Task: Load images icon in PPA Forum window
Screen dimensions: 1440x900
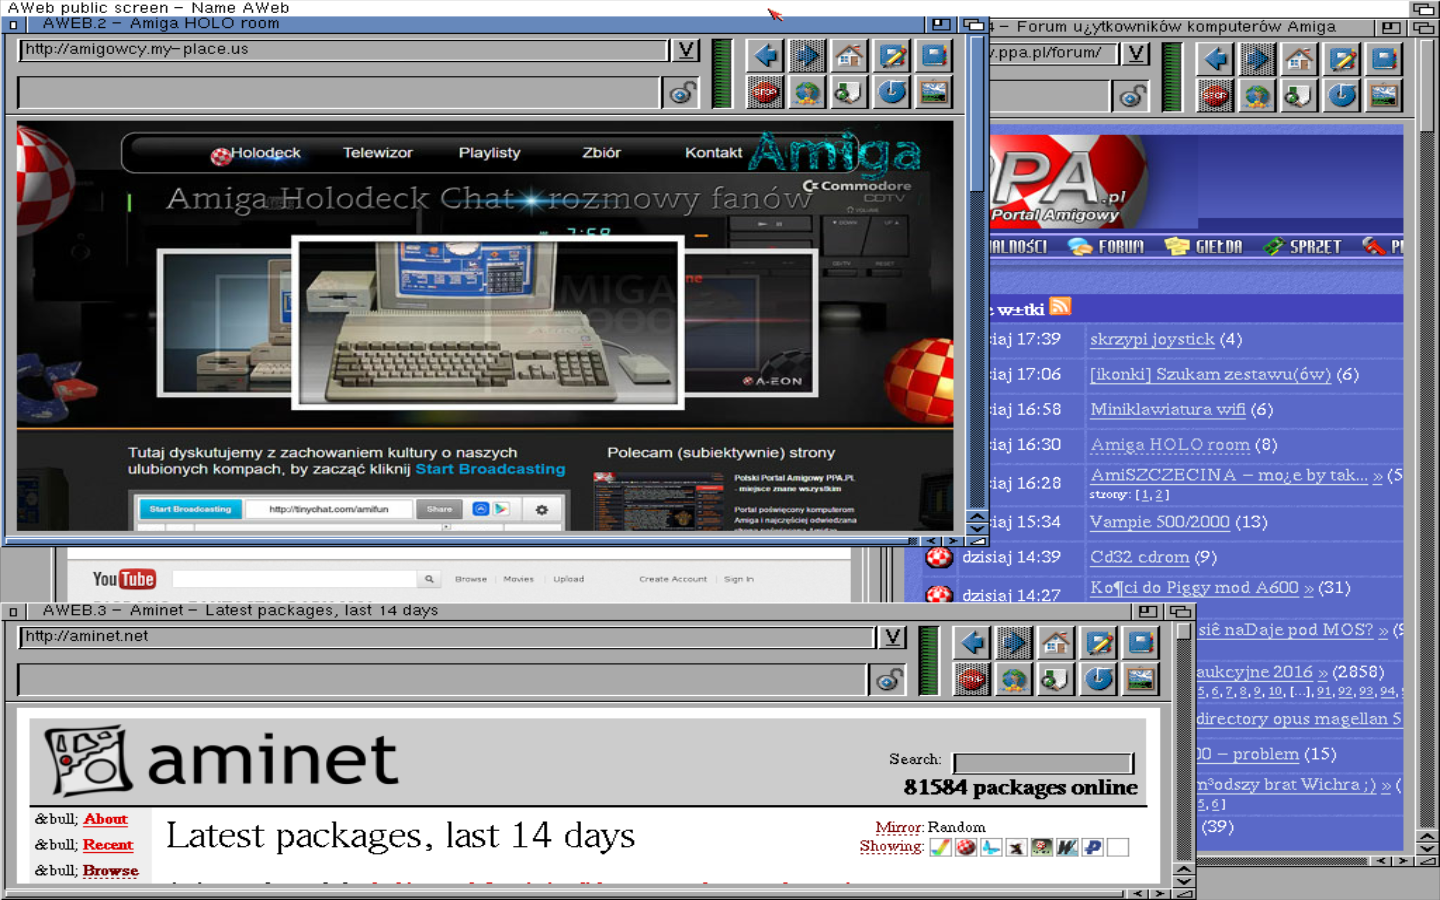Action: point(1384,96)
